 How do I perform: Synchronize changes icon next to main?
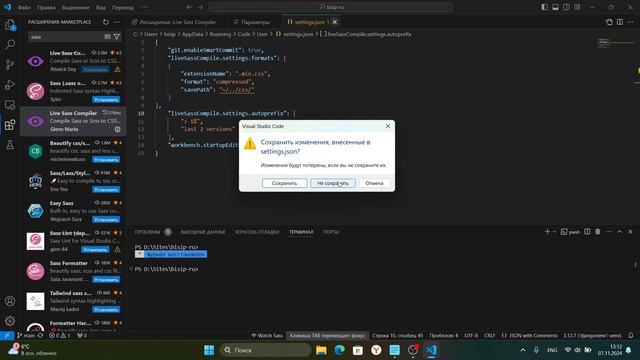pos(40,336)
